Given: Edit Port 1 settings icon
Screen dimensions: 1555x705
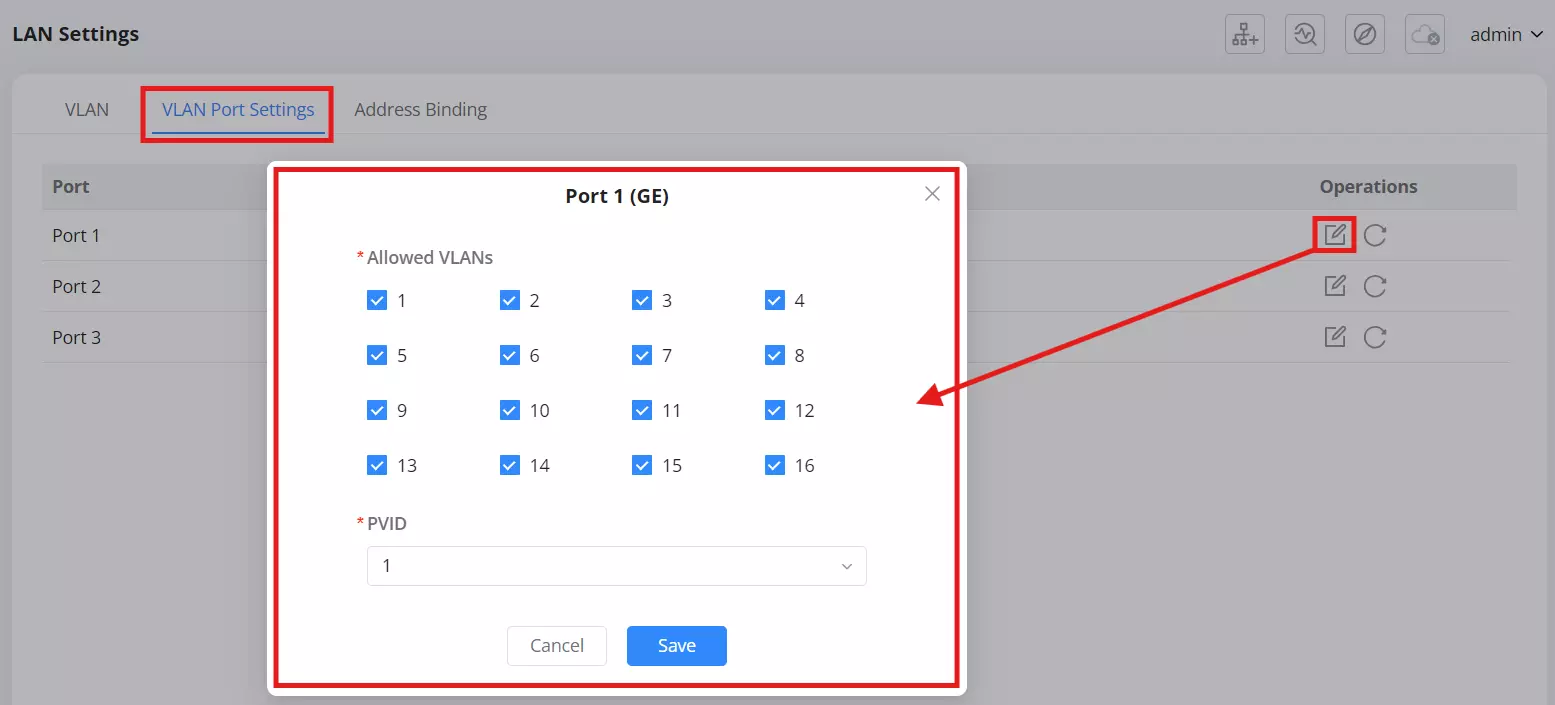Looking at the screenshot, I should pyautogui.click(x=1334, y=235).
